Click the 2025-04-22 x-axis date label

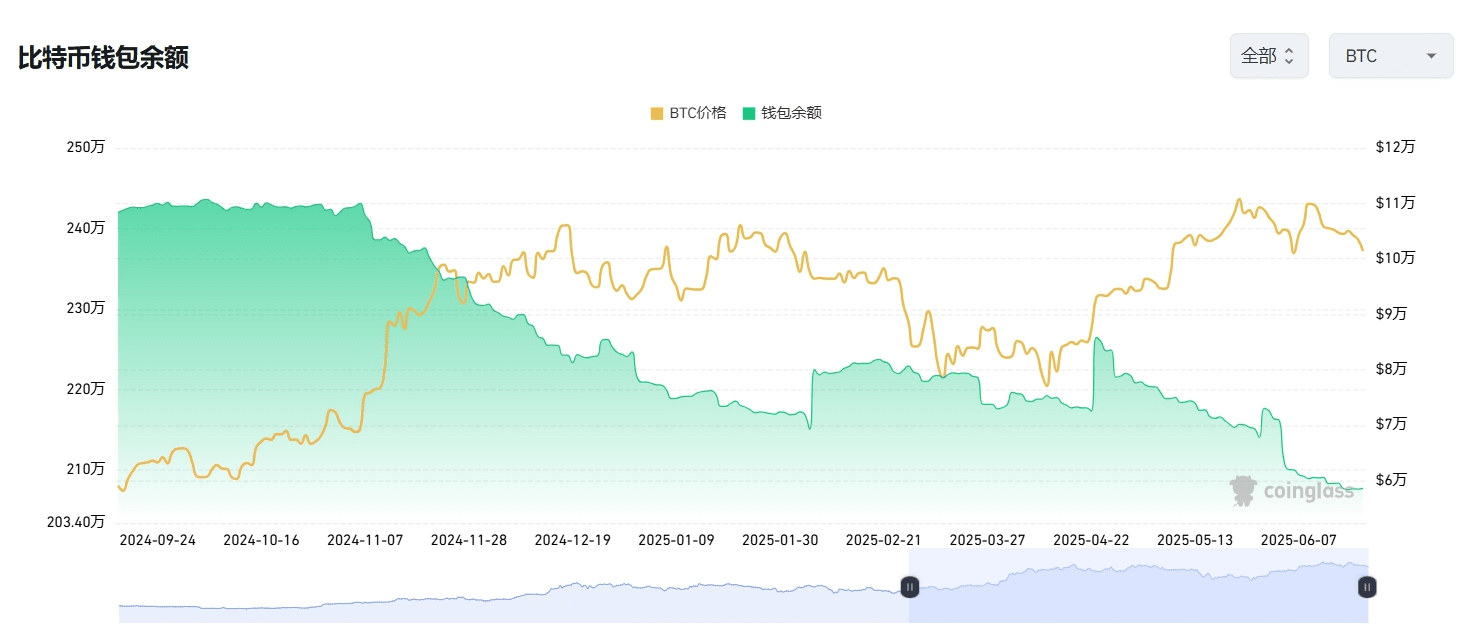pyautogui.click(x=1091, y=540)
